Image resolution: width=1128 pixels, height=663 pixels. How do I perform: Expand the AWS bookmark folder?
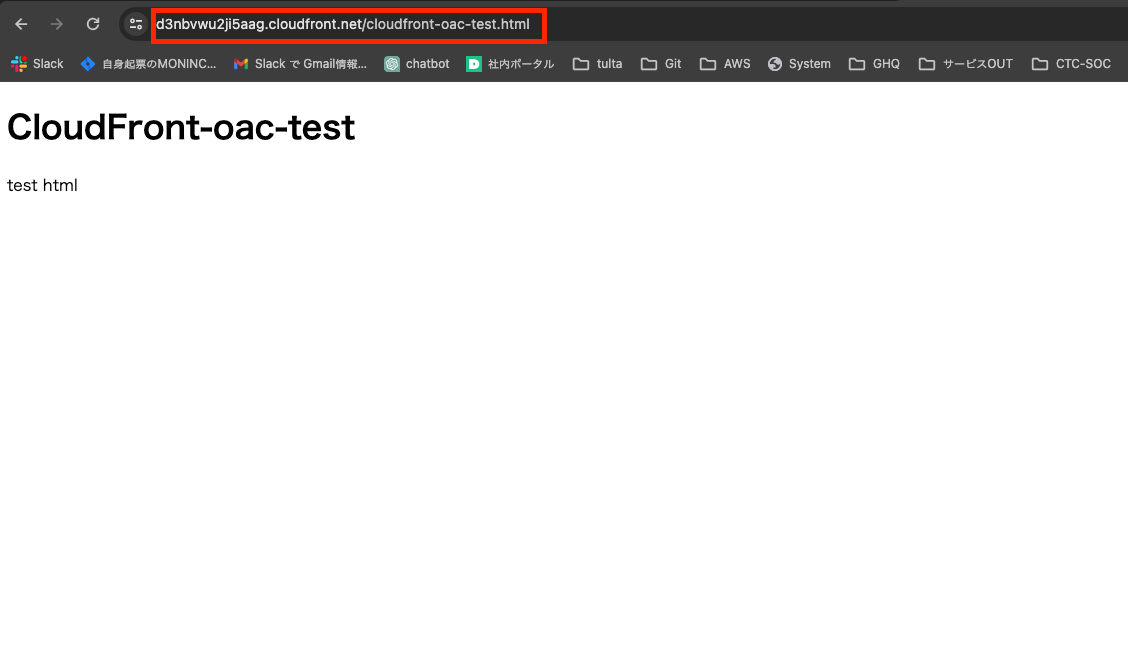click(725, 64)
